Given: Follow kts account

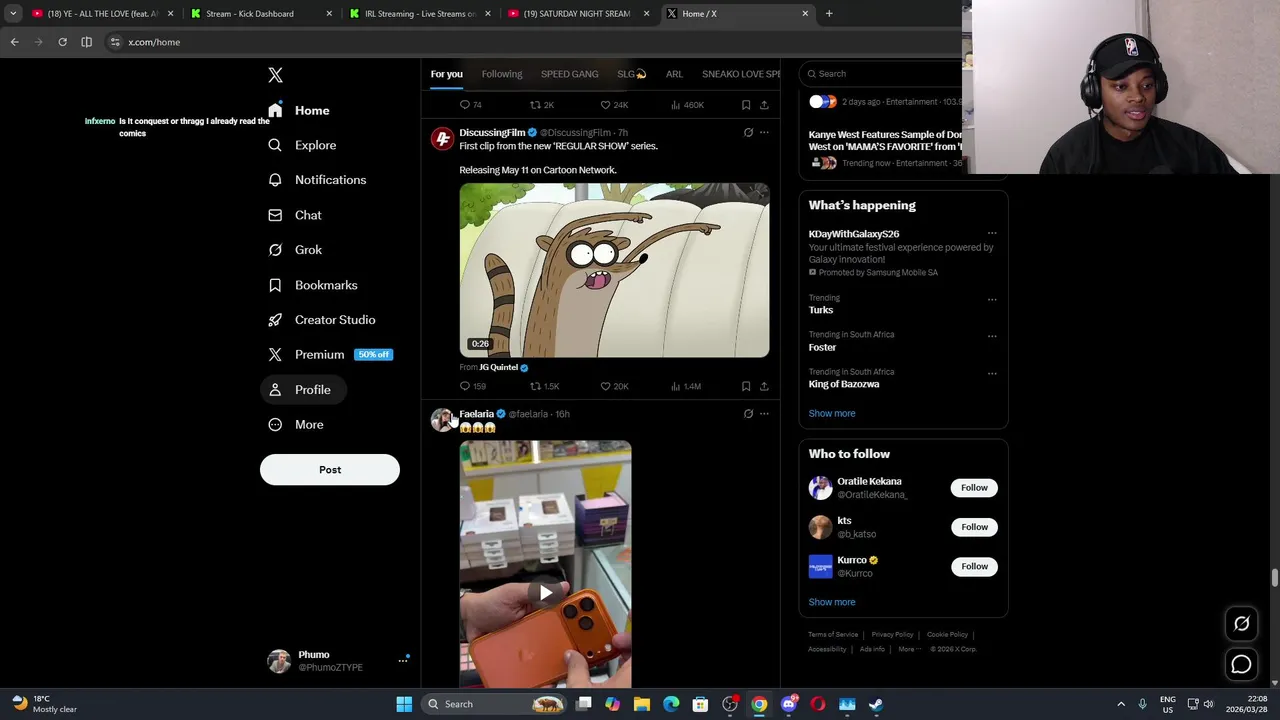Looking at the screenshot, I should point(974,527).
